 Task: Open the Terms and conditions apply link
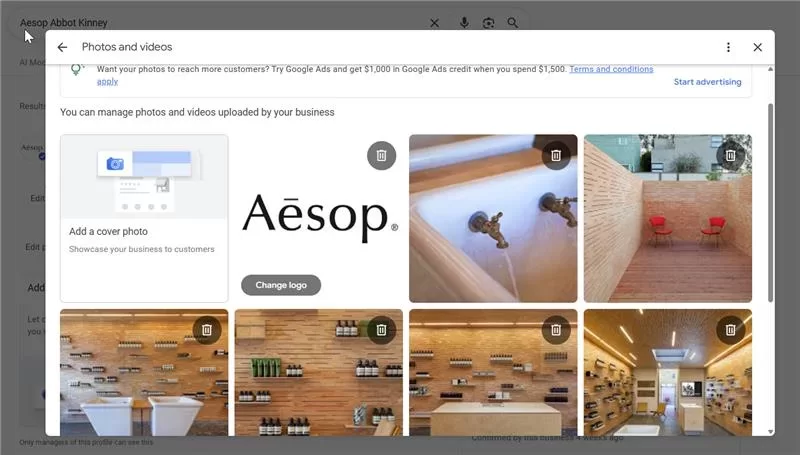point(610,69)
